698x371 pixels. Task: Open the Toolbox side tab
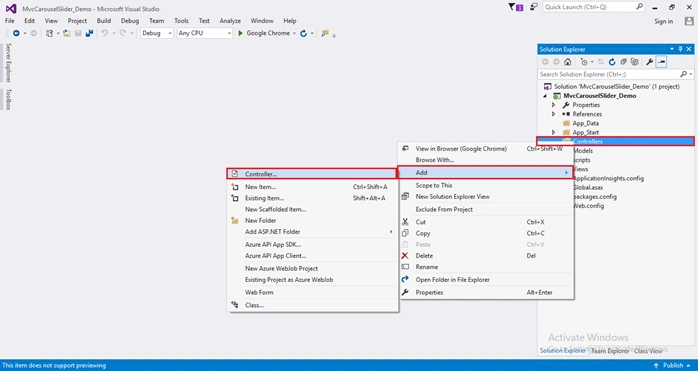[8, 99]
